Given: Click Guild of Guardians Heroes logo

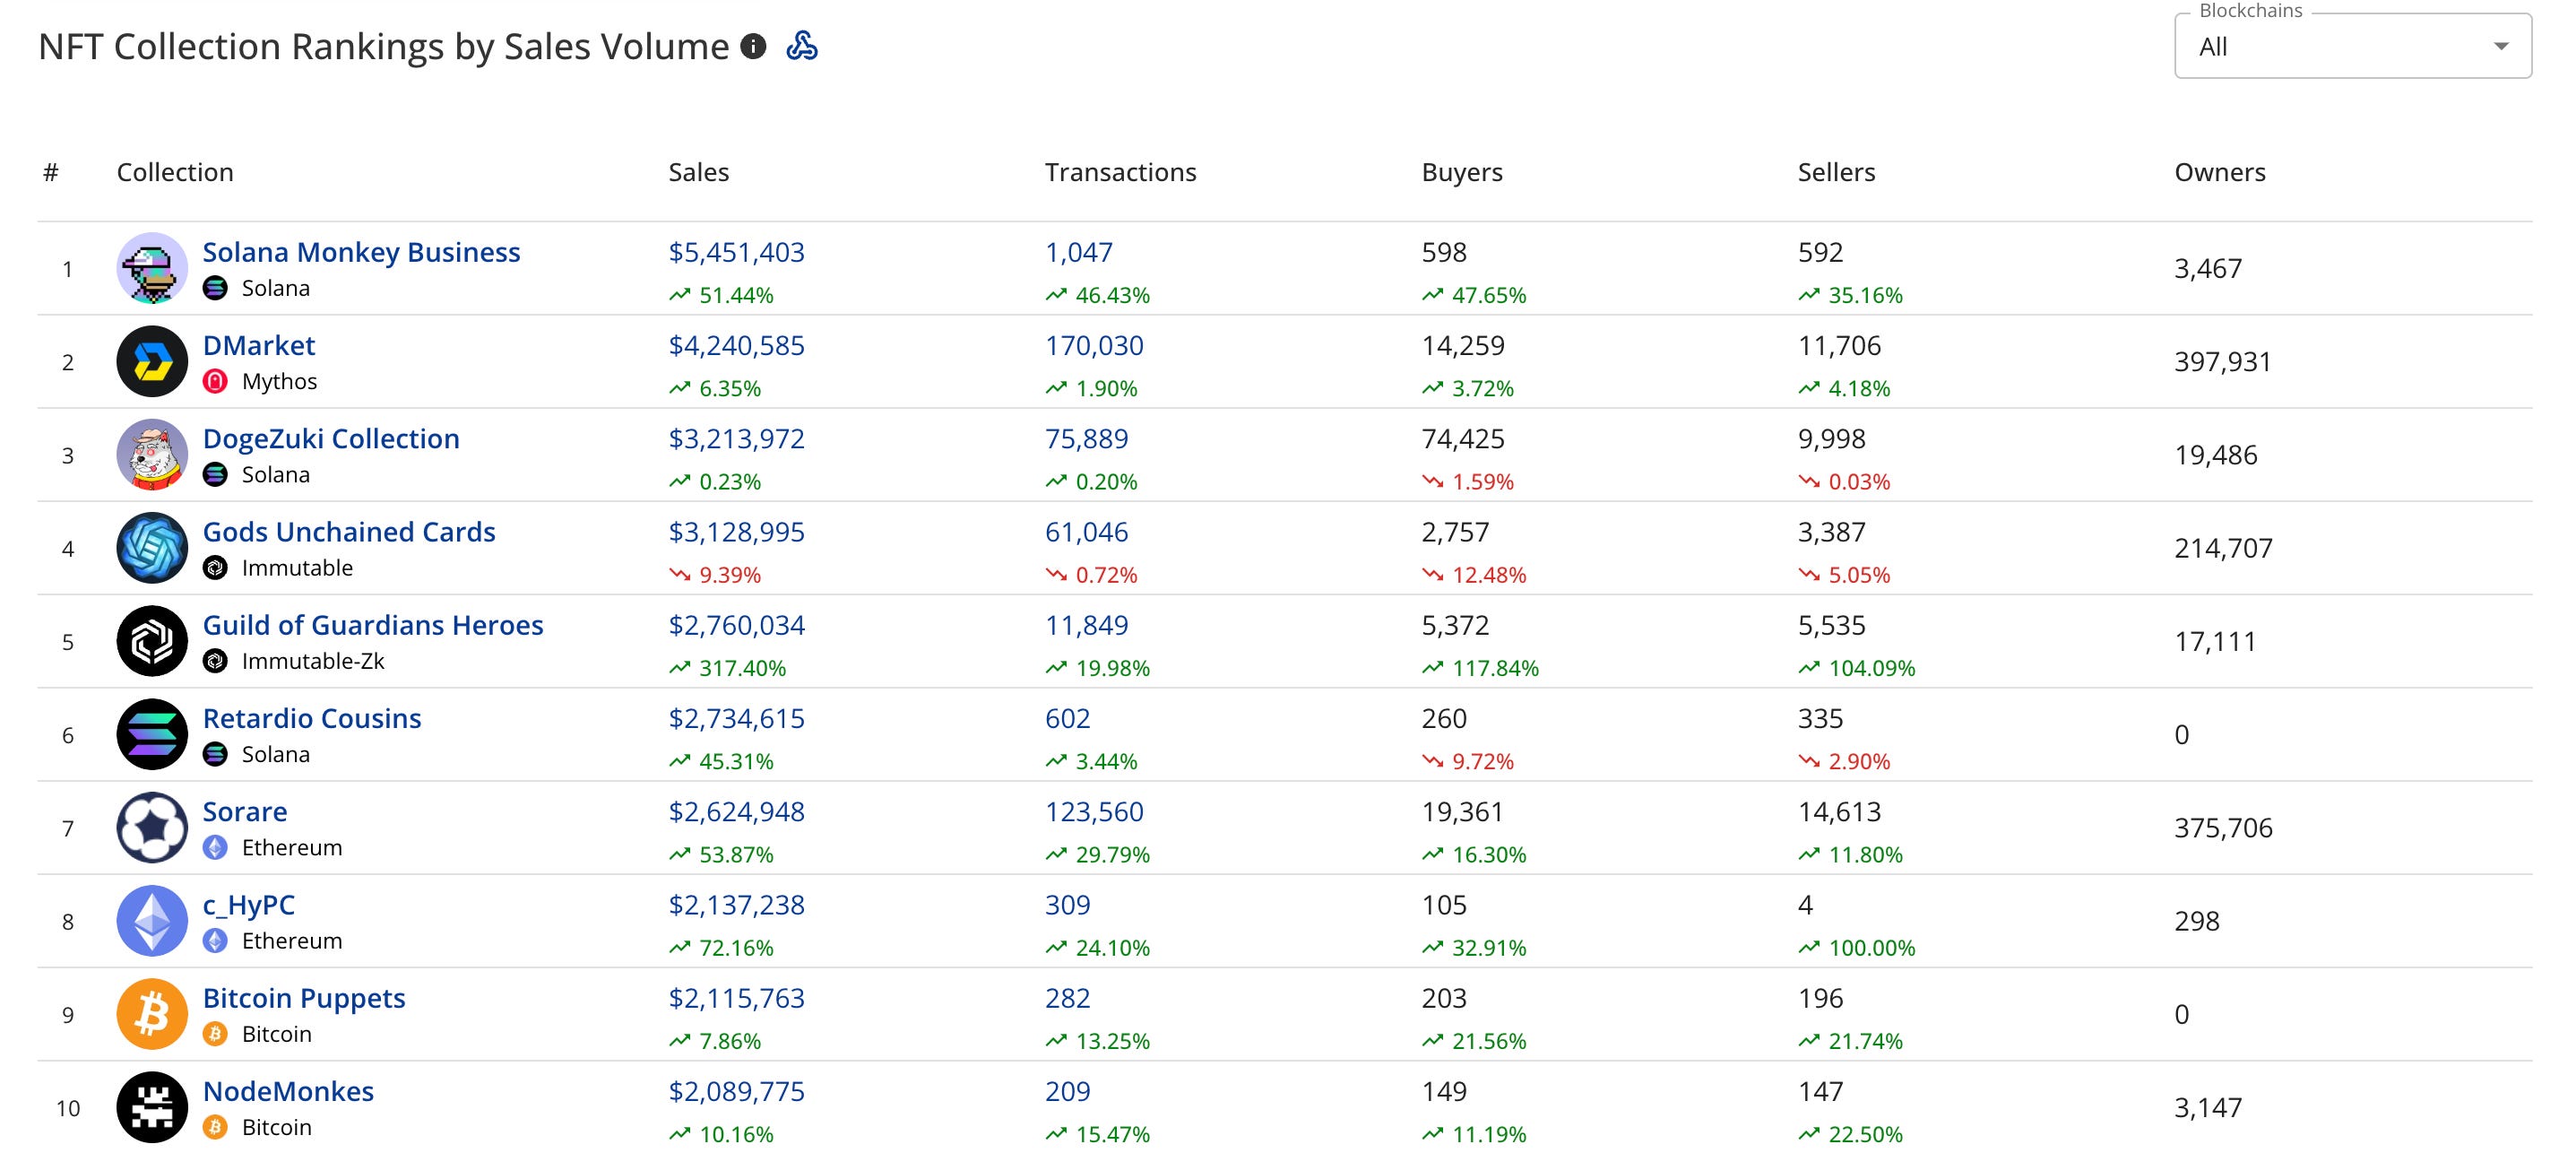Looking at the screenshot, I should [152, 641].
